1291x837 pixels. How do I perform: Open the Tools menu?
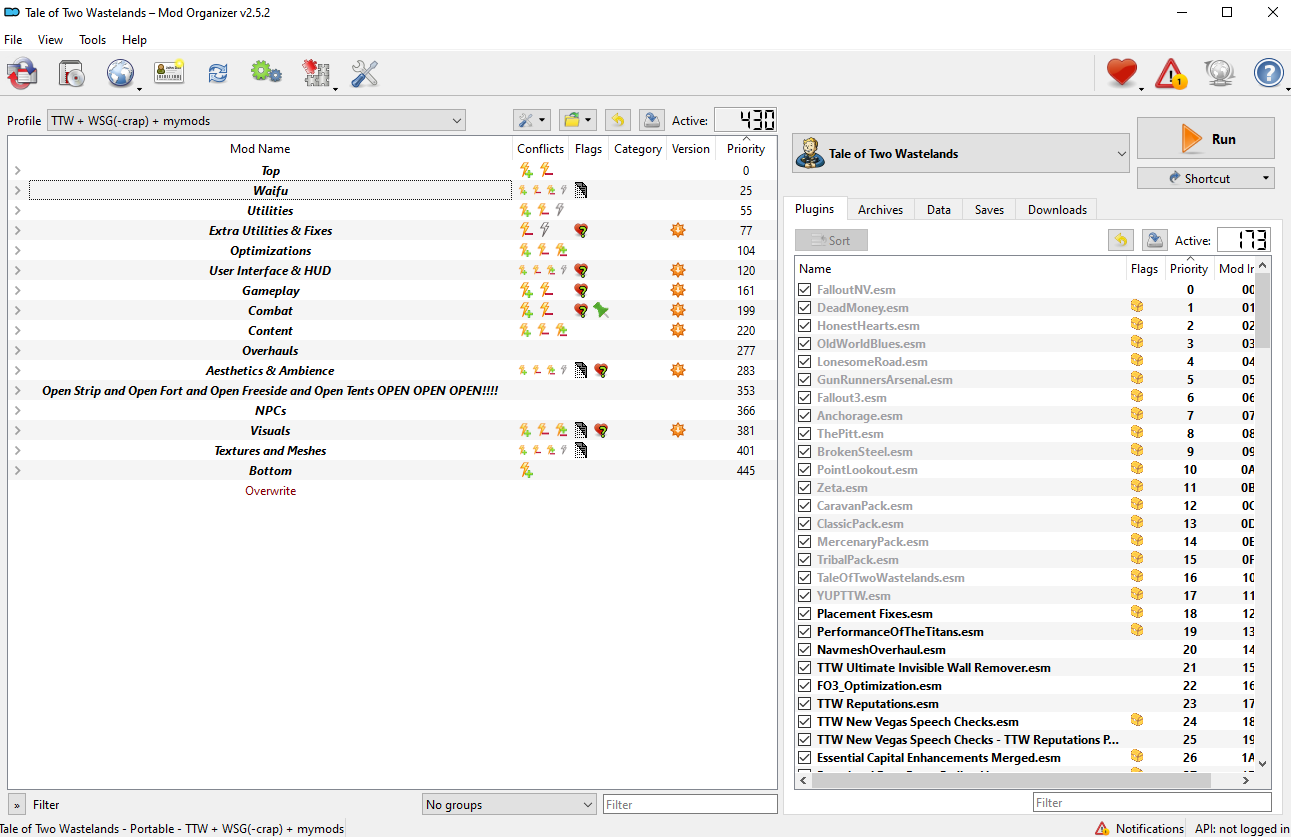[x=93, y=40]
